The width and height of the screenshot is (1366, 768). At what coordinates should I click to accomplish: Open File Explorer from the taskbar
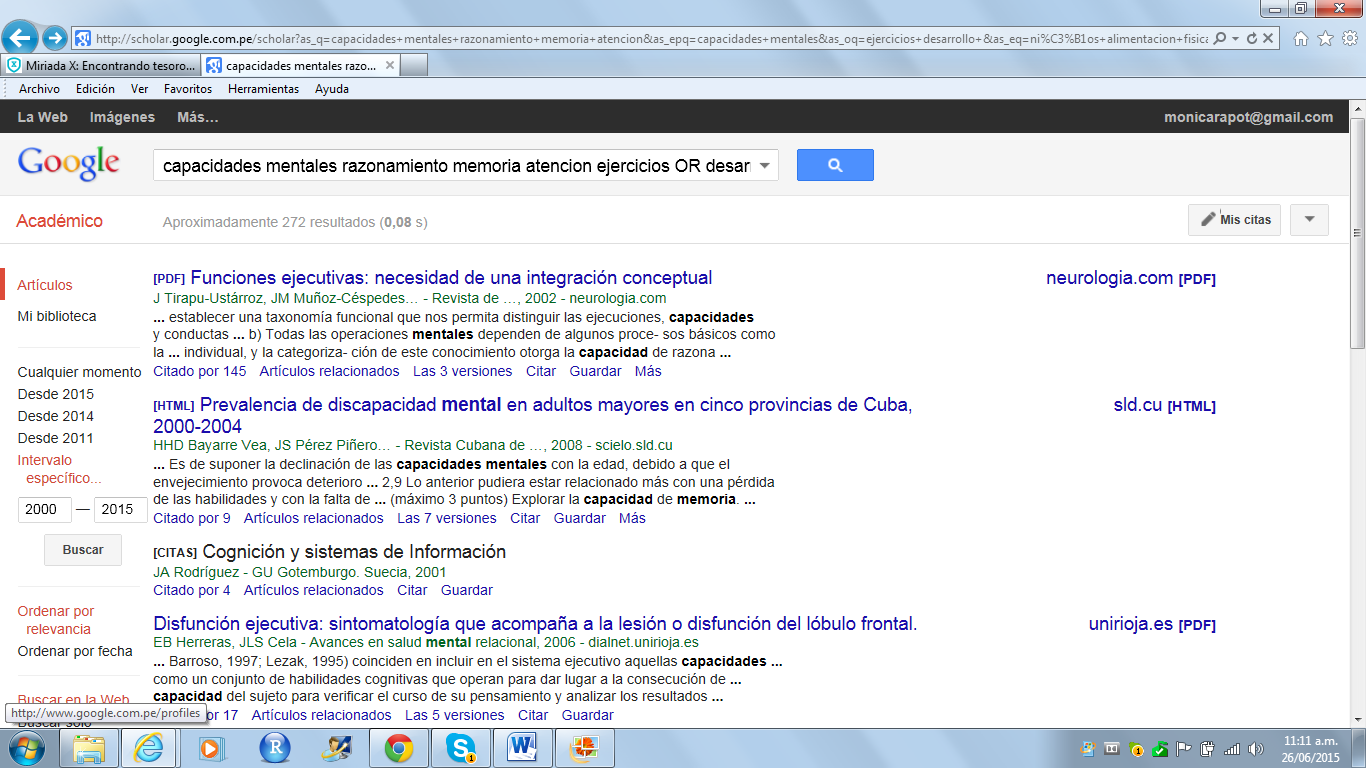[90, 747]
